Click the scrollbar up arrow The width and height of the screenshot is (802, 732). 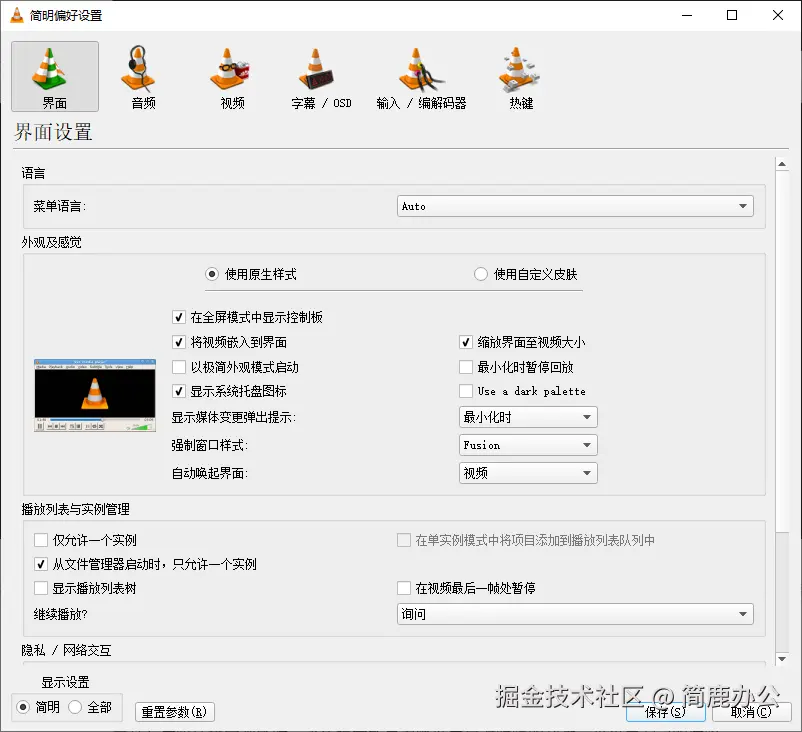pyautogui.click(x=782, y=164)
